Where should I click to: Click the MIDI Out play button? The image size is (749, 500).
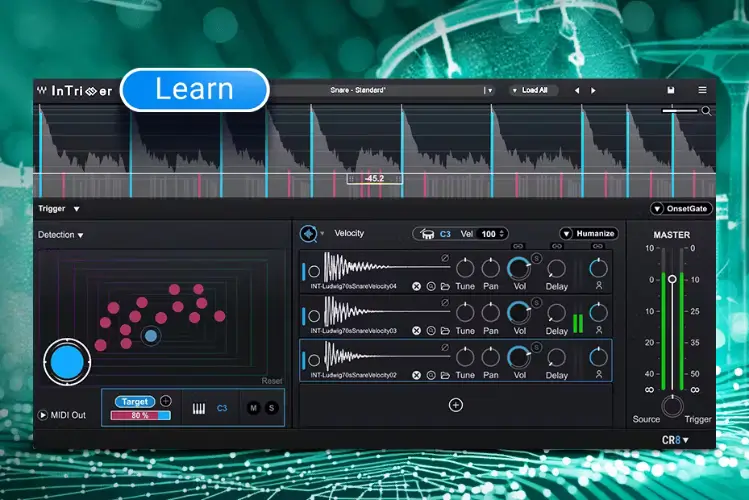pos(43,415)
